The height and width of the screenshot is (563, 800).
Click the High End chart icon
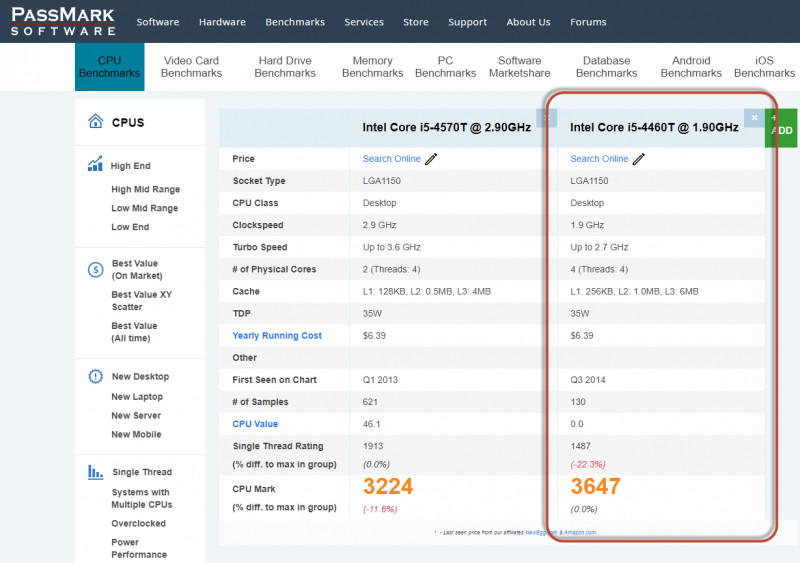click(x=96, y=165)
